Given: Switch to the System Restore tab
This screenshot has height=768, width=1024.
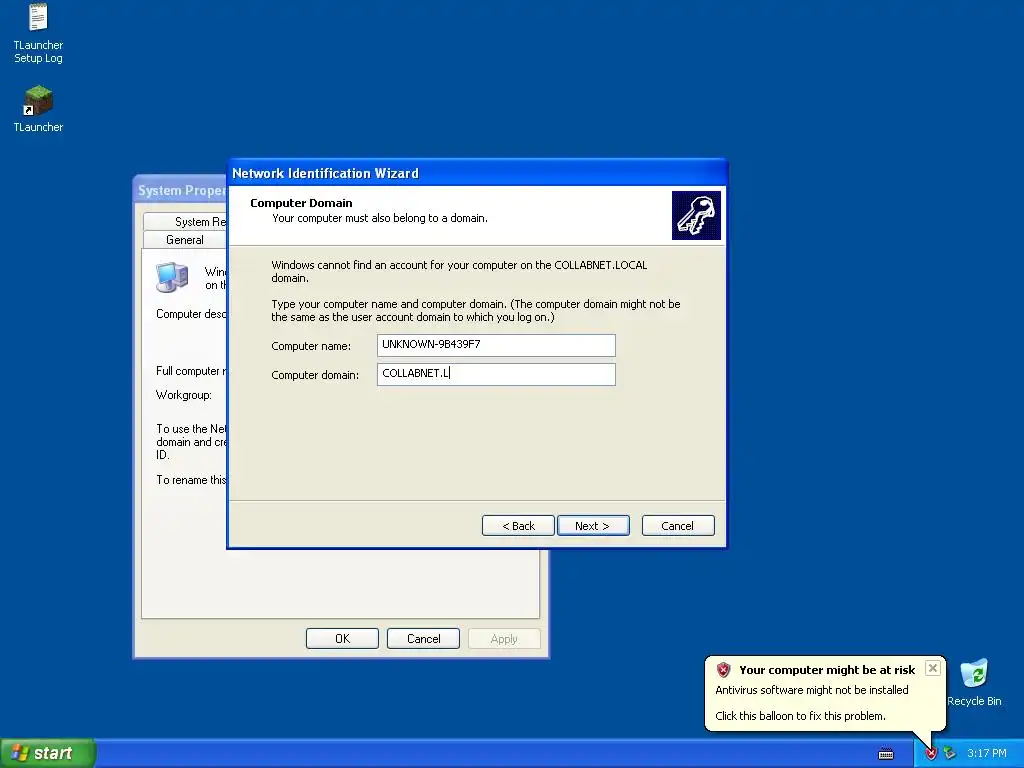Looking at the screenshot, I should point(185,221).
